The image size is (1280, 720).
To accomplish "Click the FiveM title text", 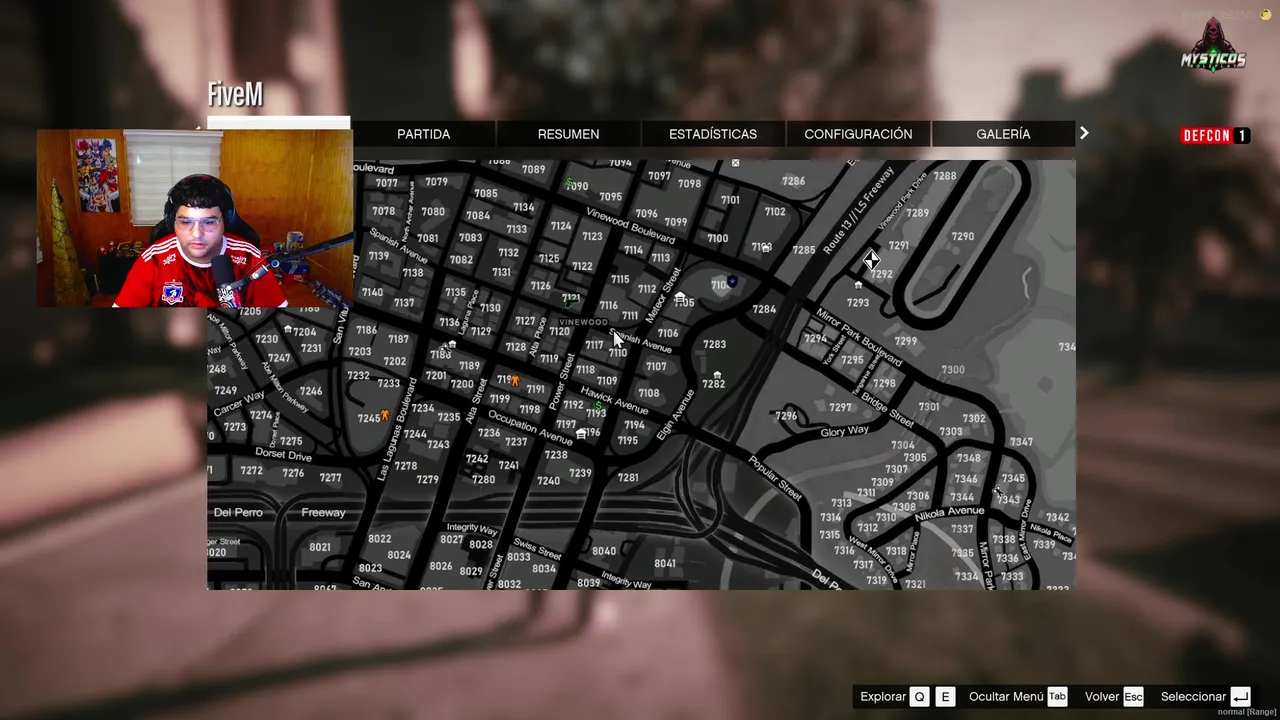I will click(x=235, y=95).
